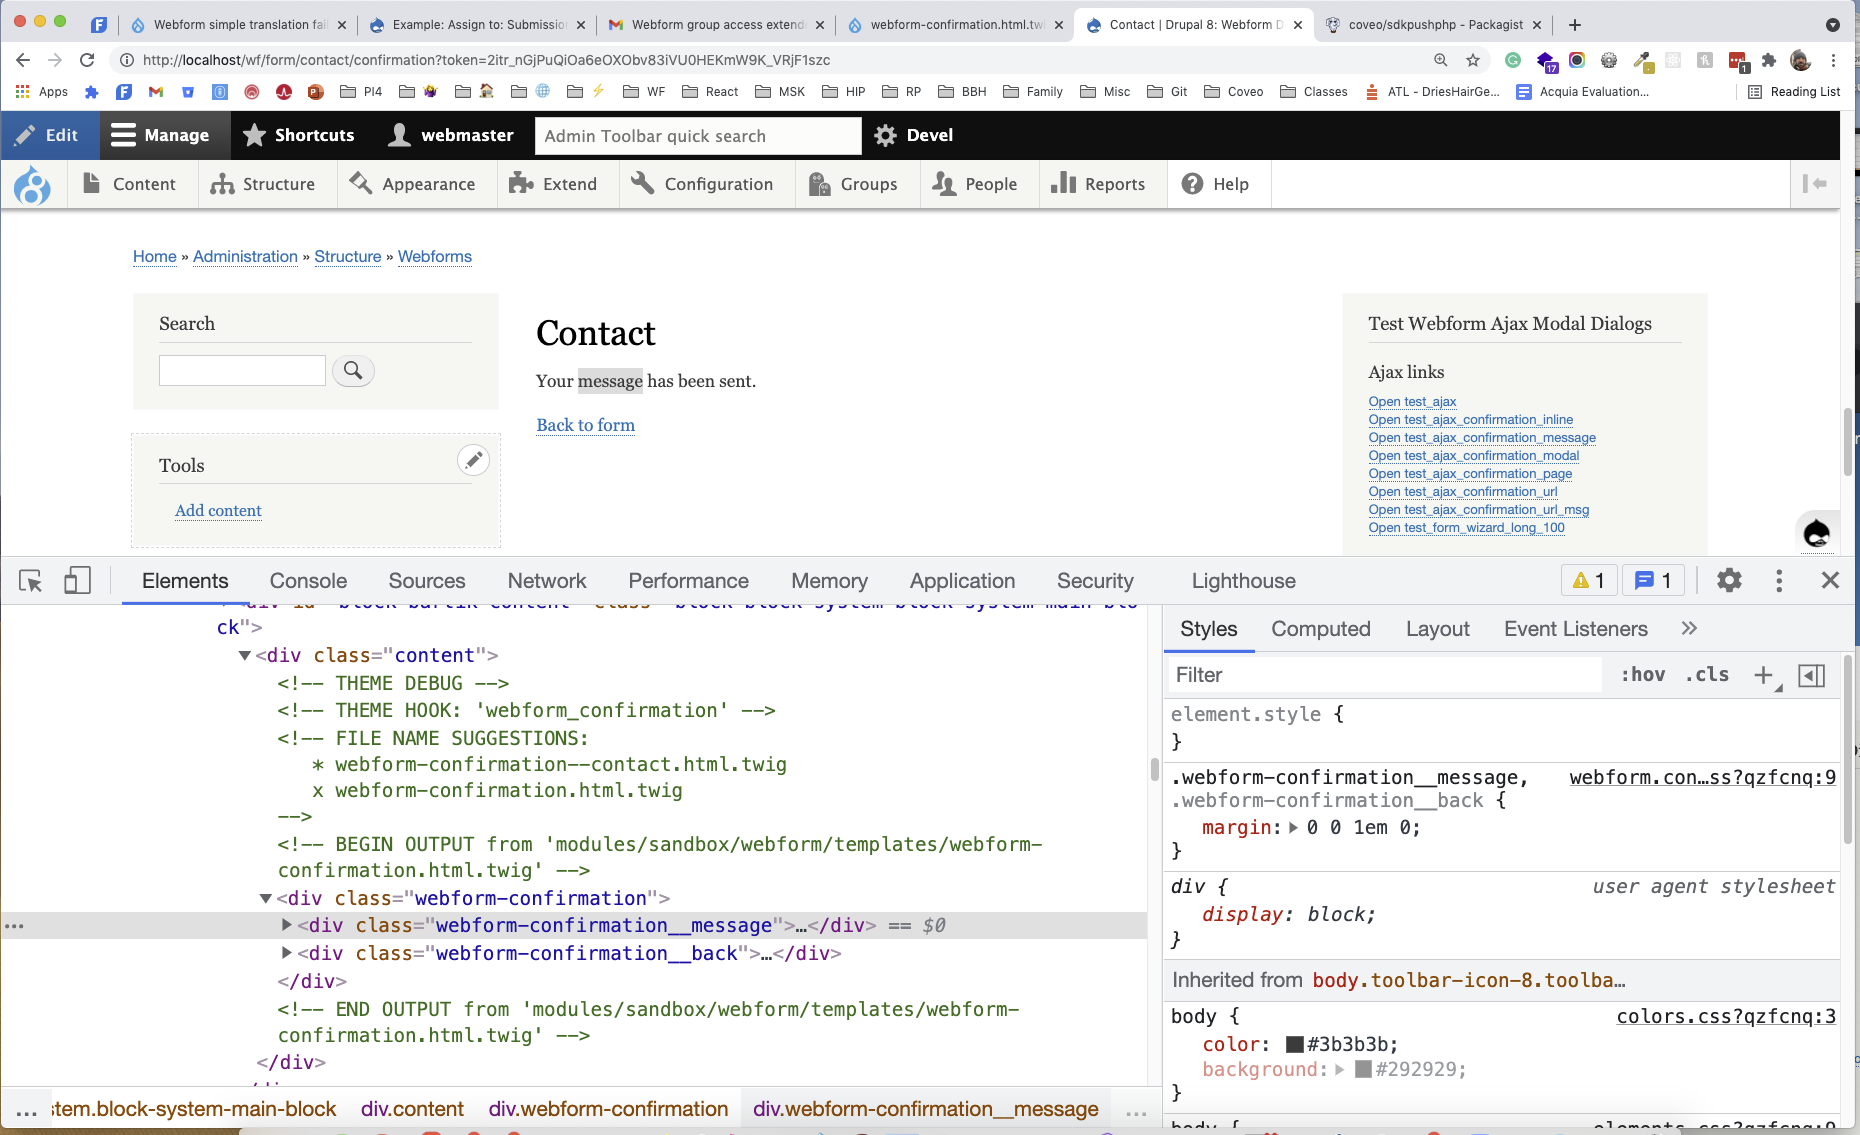The image size is (1860, 1135).
Task: Toggle :hov element state pane
Action: (x=1642, y=675)
